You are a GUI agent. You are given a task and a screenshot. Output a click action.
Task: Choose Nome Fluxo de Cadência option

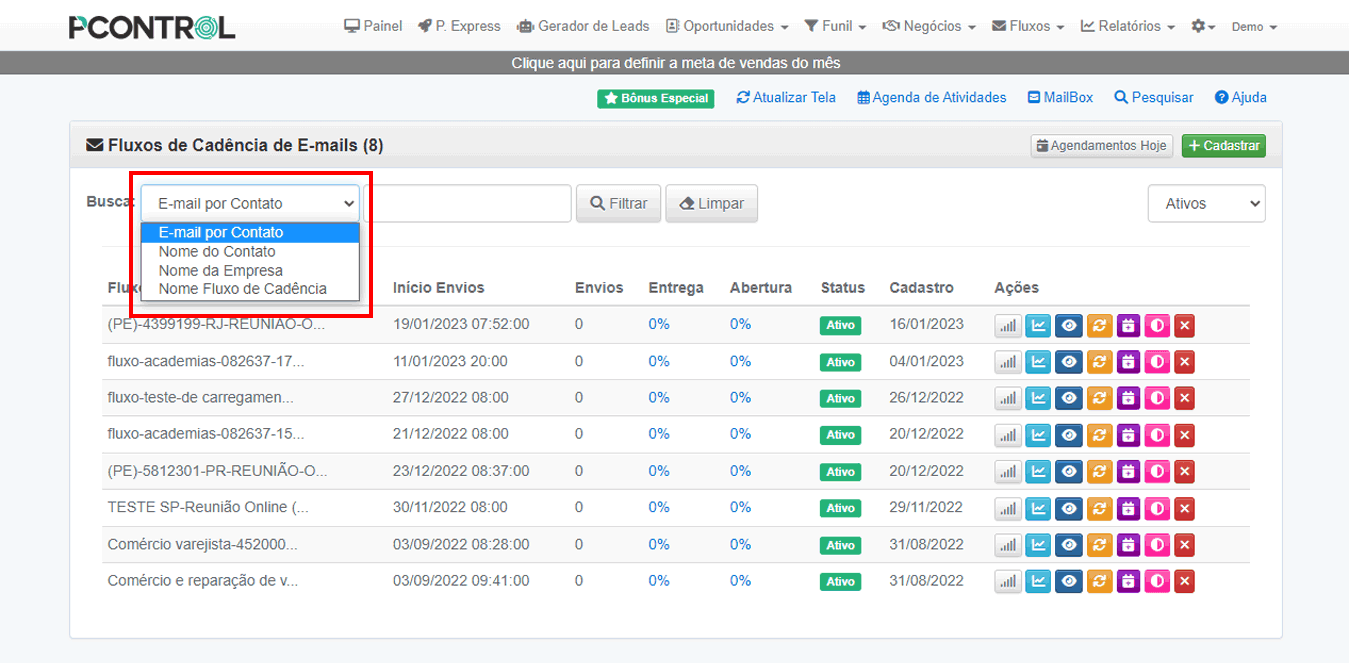coord(250,289)
